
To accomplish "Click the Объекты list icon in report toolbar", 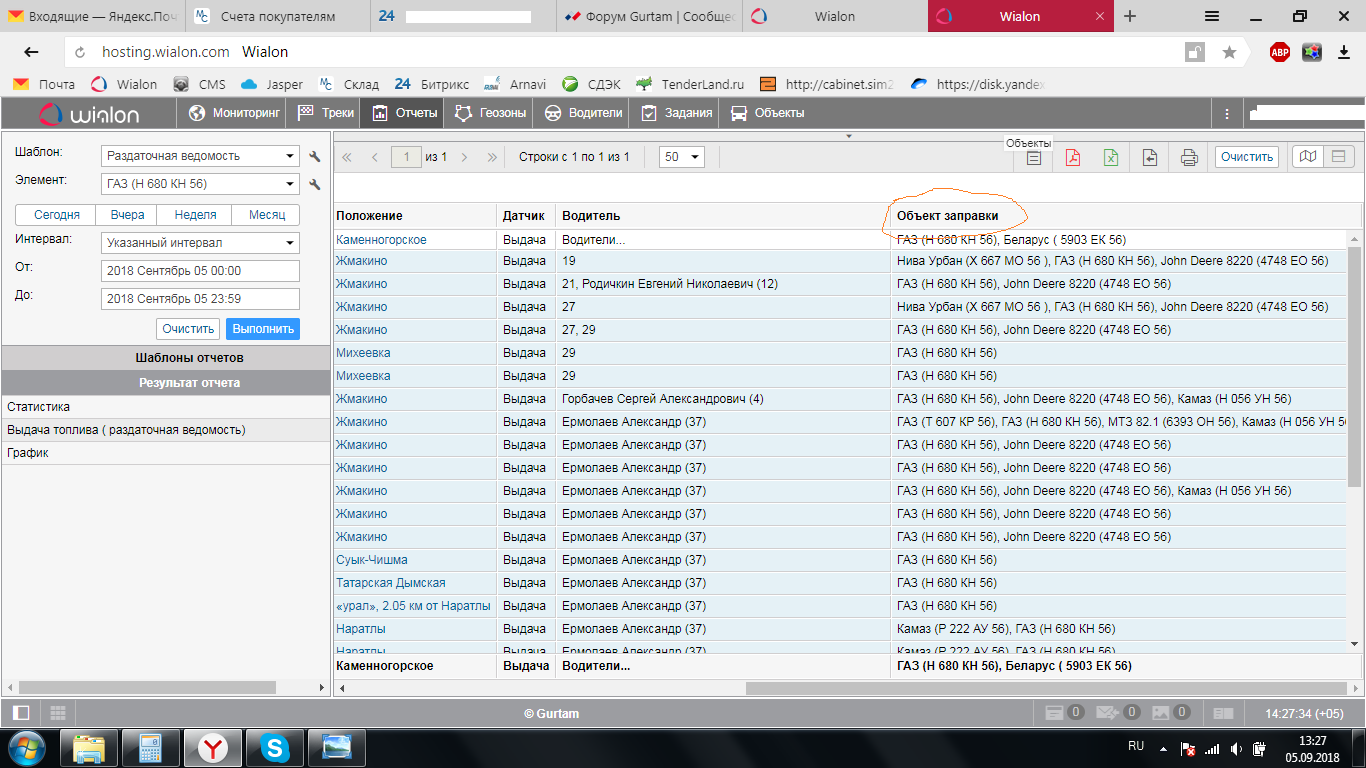I will pyautogui.click(x=1034, y=157).
